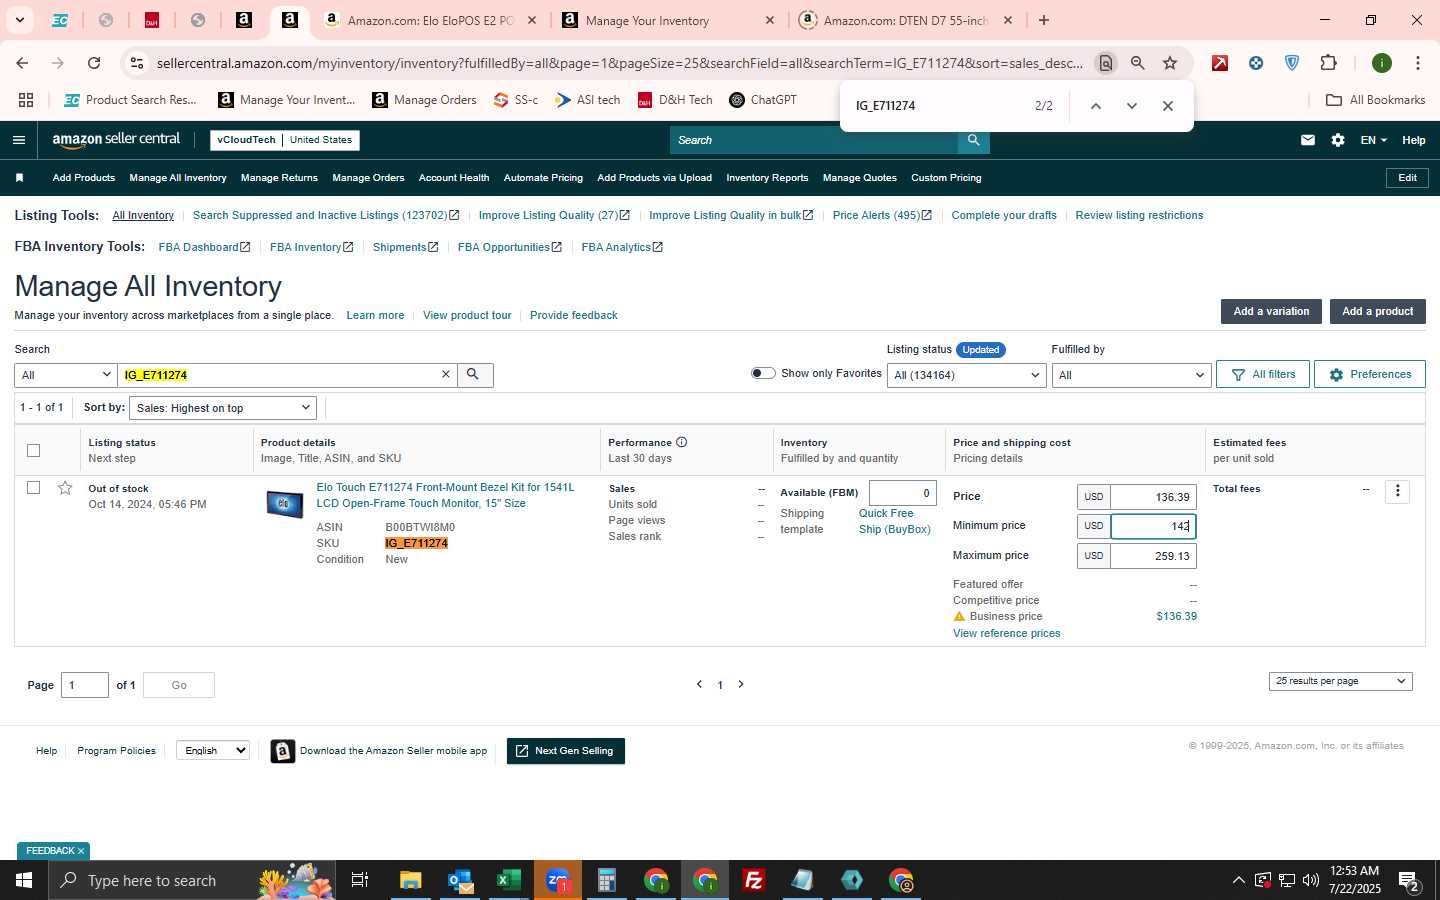Close the browser find bar
1440x900 pixels.
pos(1167,106)
